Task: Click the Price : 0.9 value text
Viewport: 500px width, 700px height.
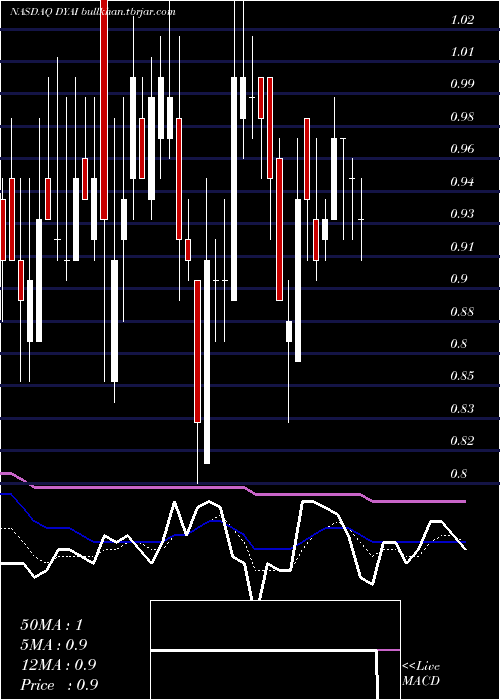Action: coord(59,685)
